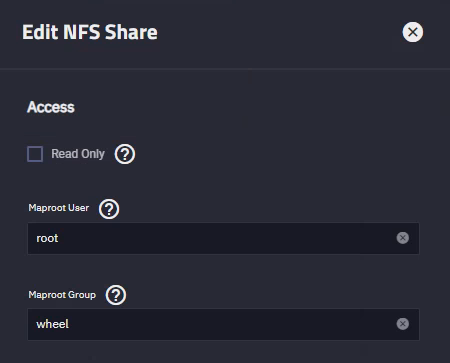450x363 pixels.
Task: Click the Maproot Group field label
Action: (62, 295)
